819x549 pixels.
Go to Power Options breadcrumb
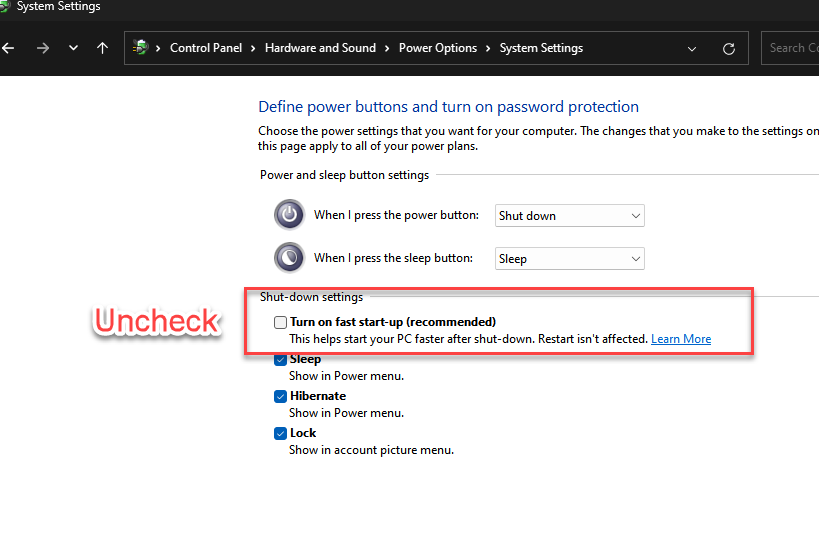(x=435, y=48)
